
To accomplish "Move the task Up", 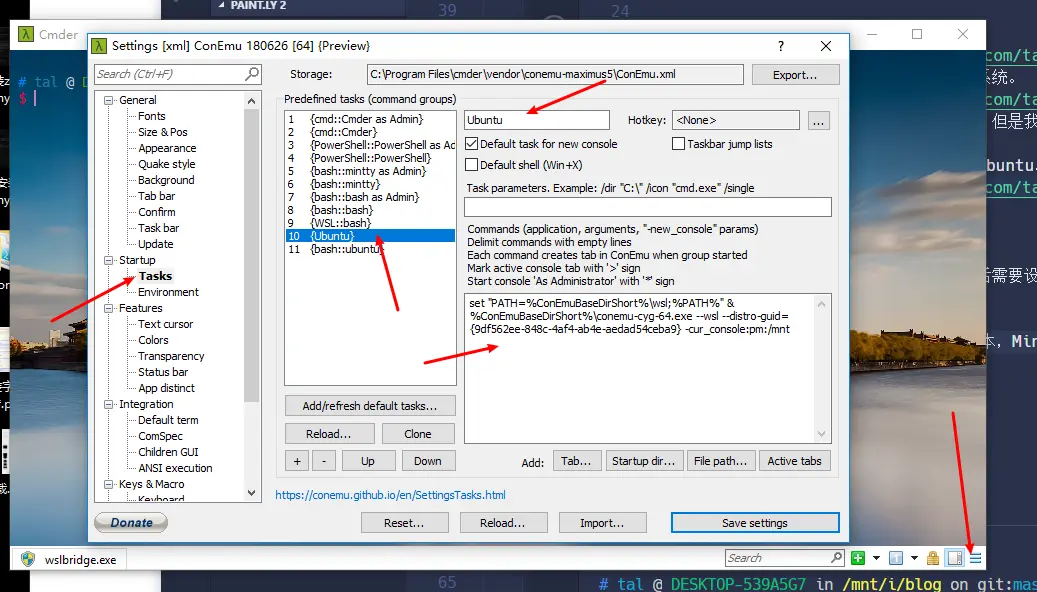I will point(368,461).
